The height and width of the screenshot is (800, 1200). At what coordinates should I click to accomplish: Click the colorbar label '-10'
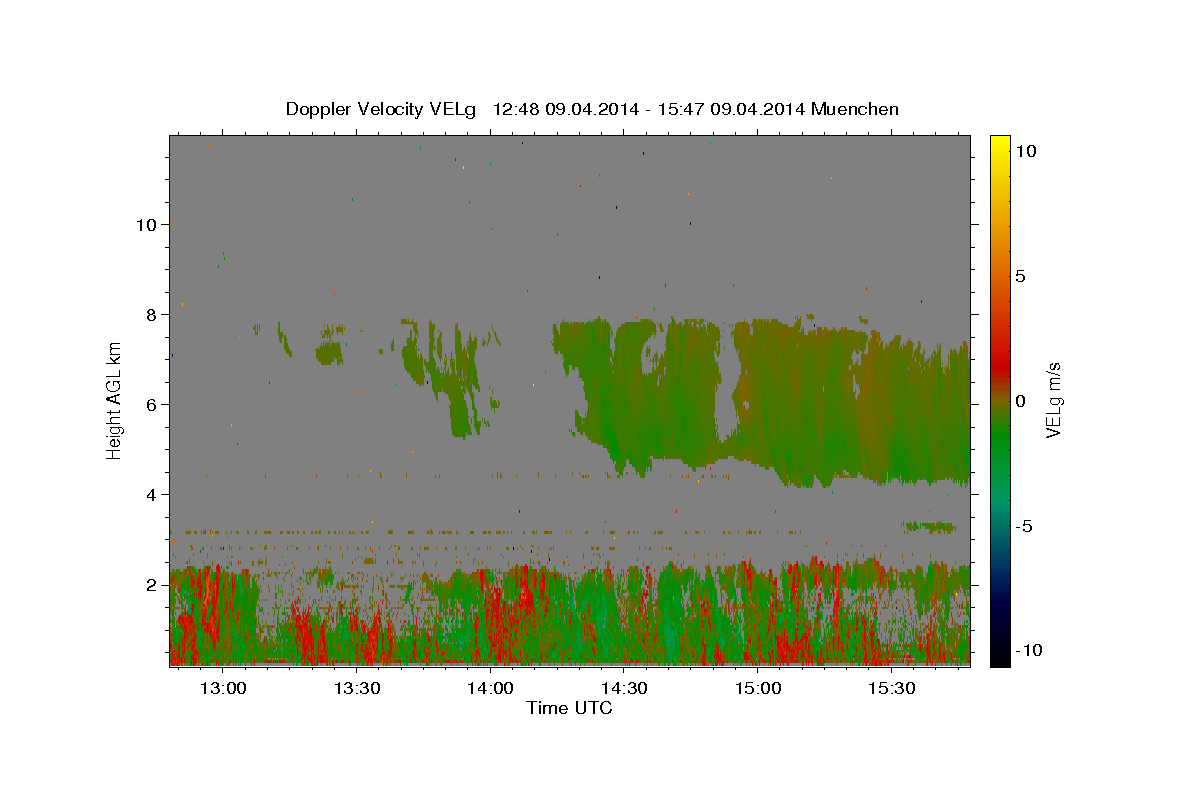(1029, 651)
